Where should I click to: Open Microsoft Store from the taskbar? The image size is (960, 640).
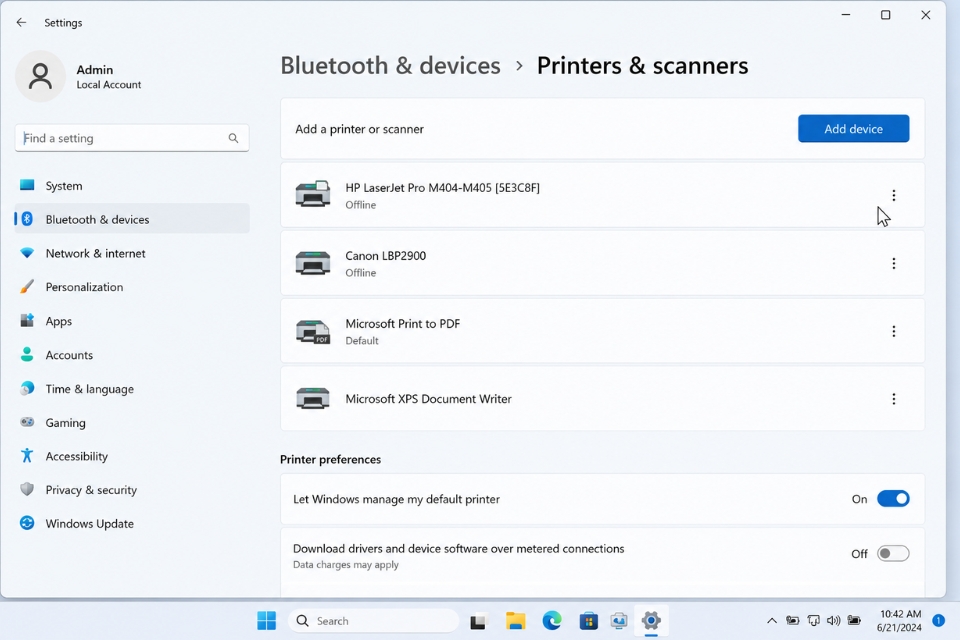point(588,620)
